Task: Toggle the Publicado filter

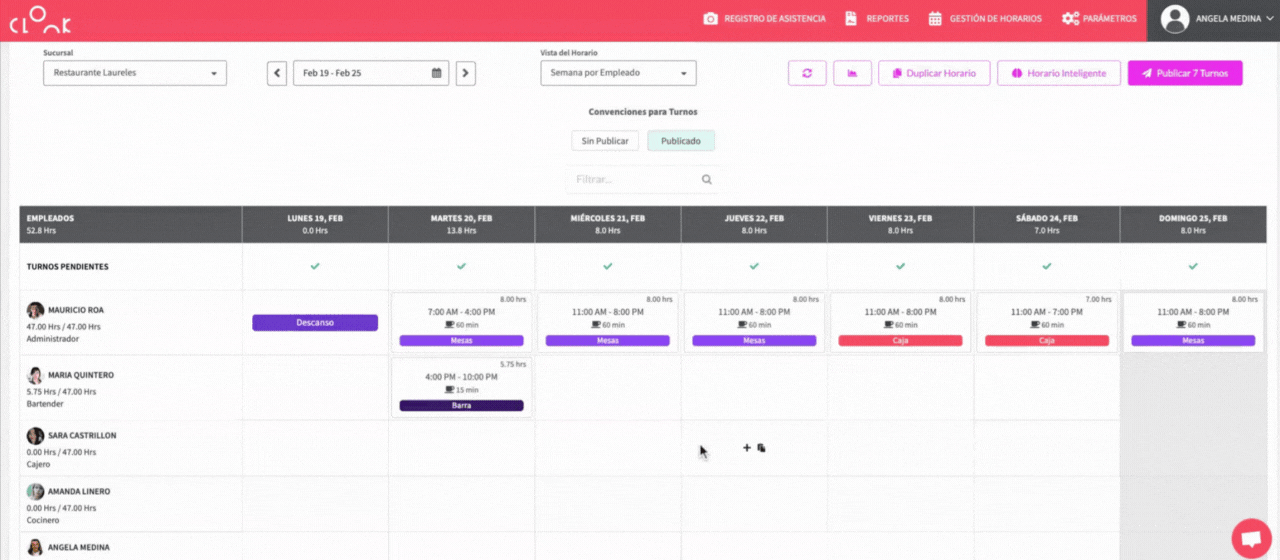Action: click(681, 141)
